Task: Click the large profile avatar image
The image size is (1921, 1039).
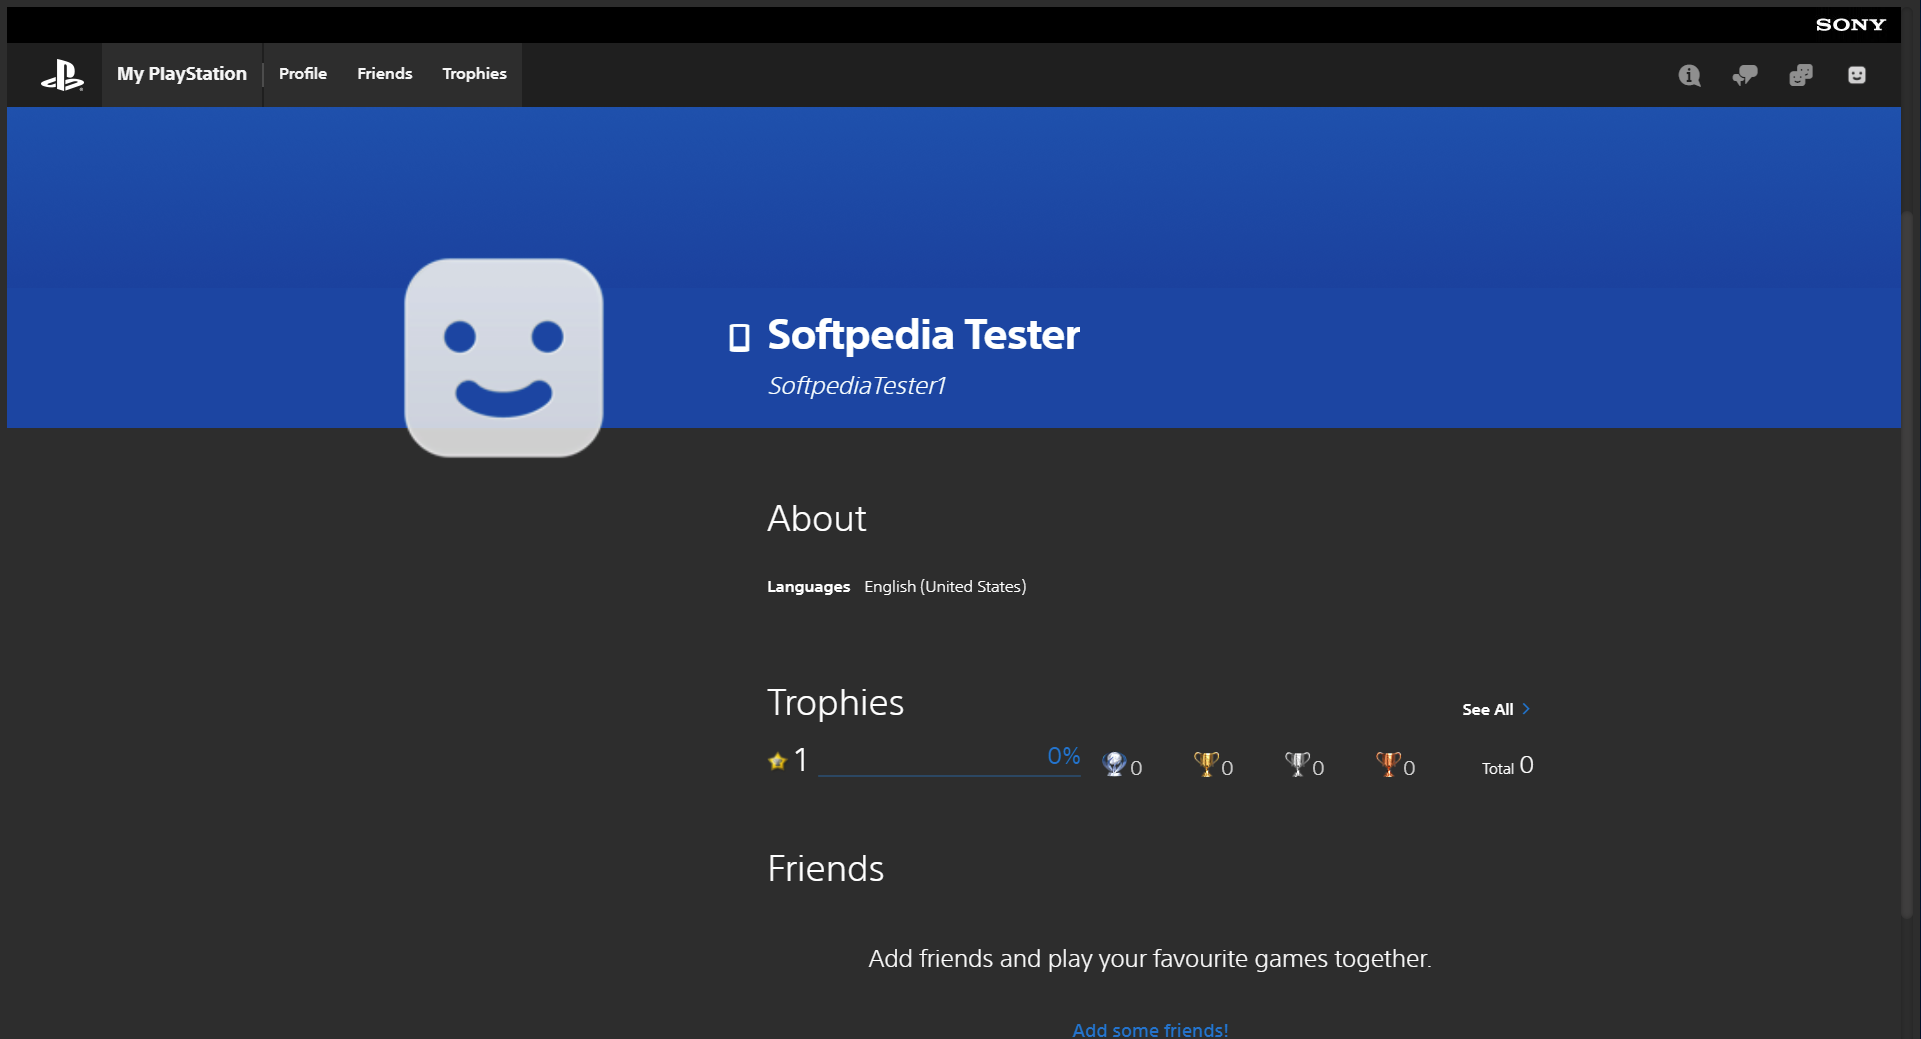Action: coord(504,358)
